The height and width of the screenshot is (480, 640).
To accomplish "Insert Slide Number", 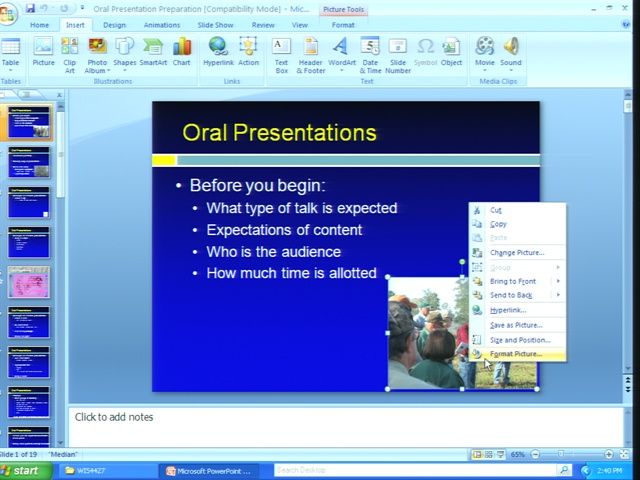I will click(x=398, y=56).
